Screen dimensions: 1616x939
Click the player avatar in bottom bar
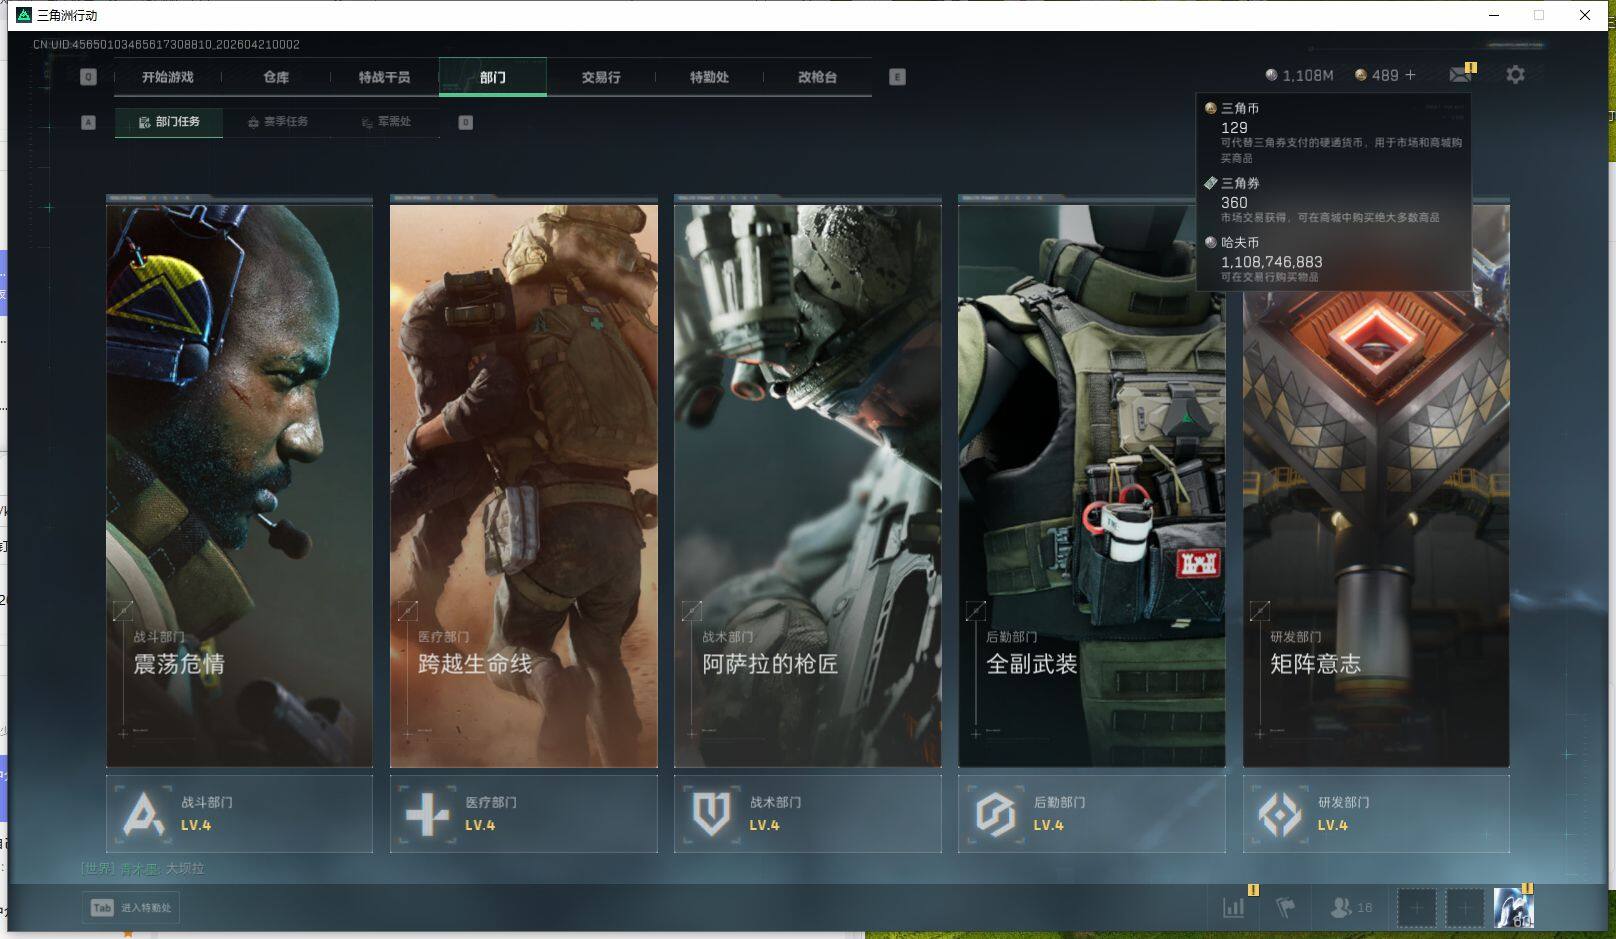pyautogui.click(x=1513, y=907)
